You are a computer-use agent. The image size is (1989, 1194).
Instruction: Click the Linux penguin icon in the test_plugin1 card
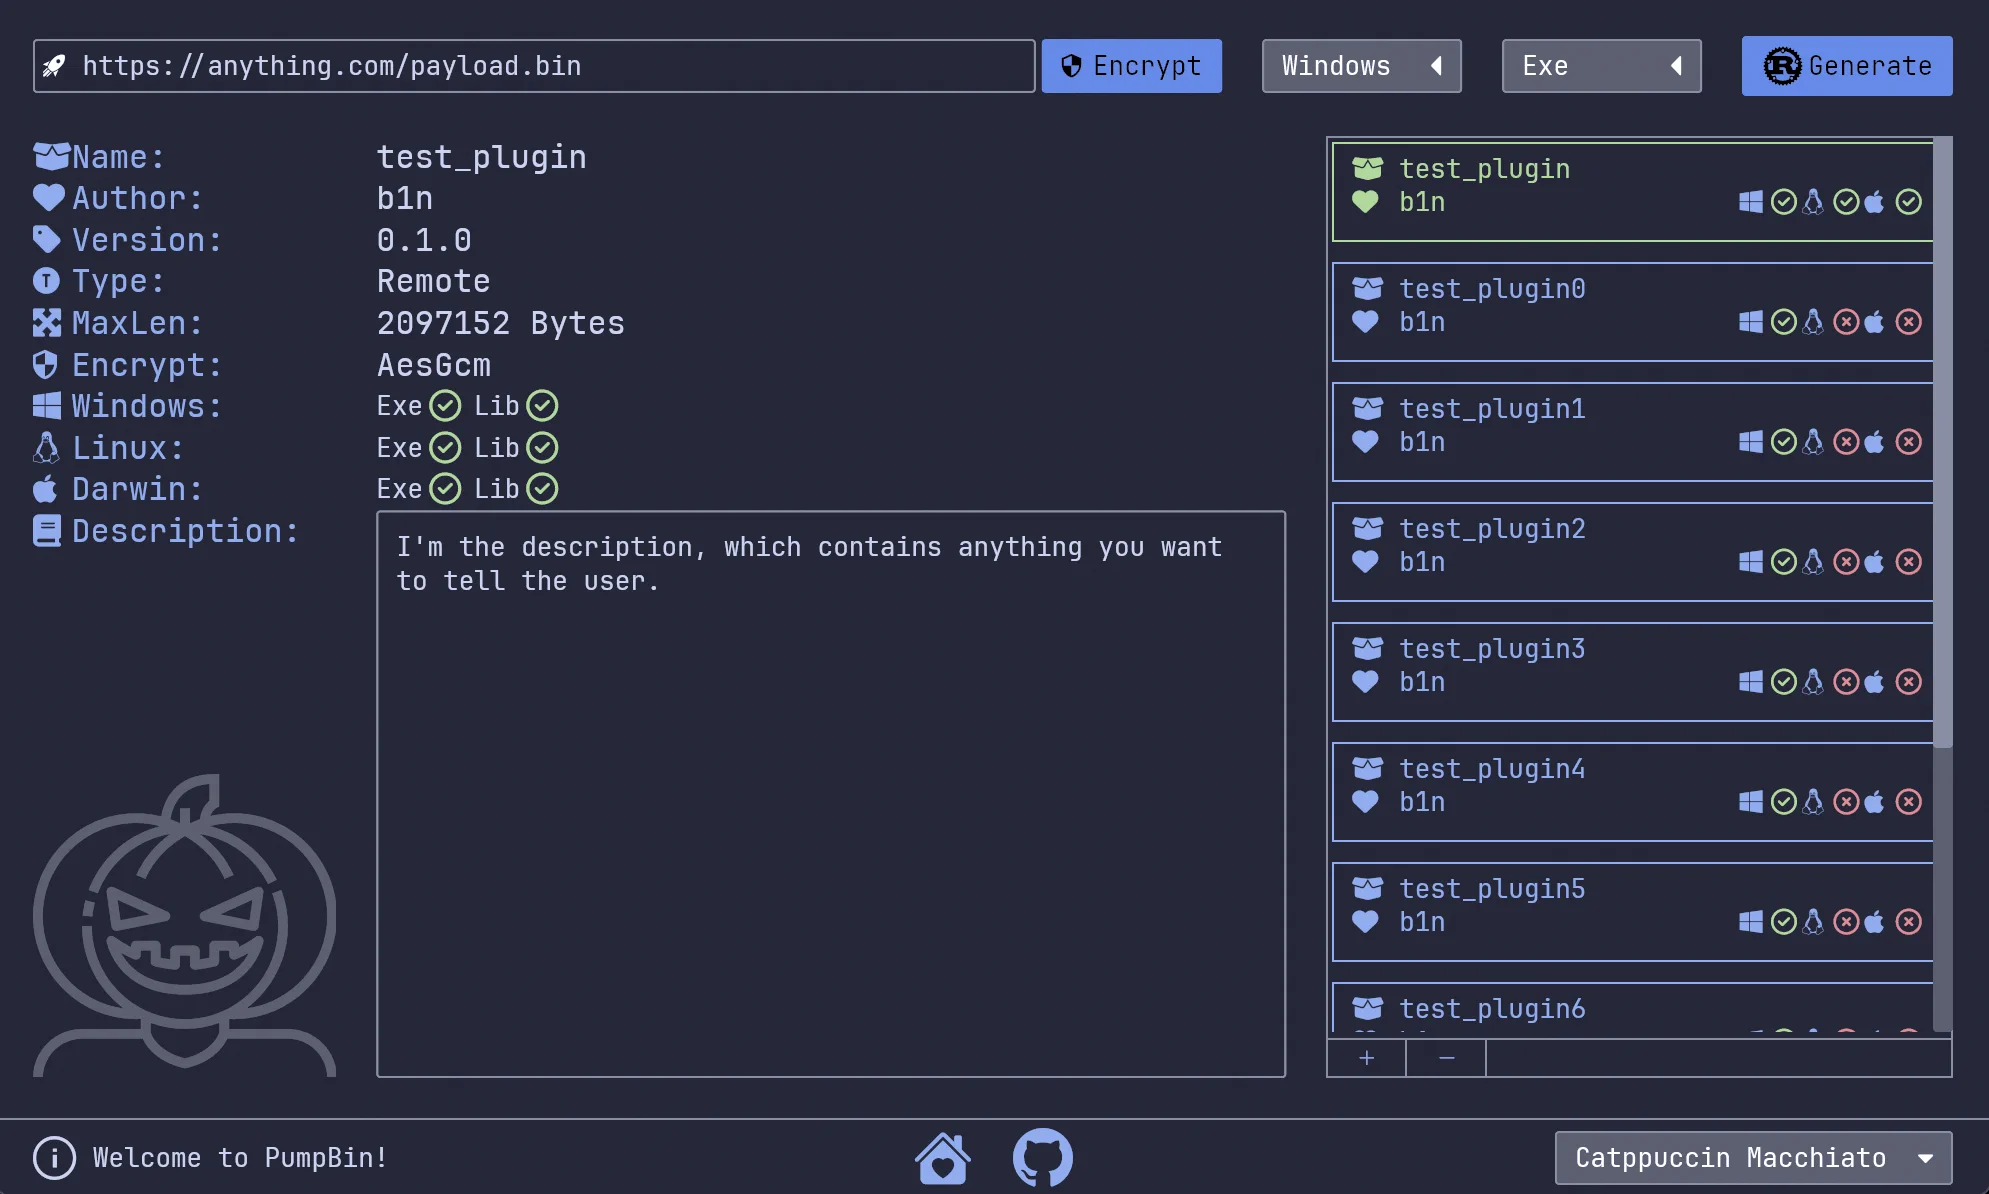[1813, 441]
